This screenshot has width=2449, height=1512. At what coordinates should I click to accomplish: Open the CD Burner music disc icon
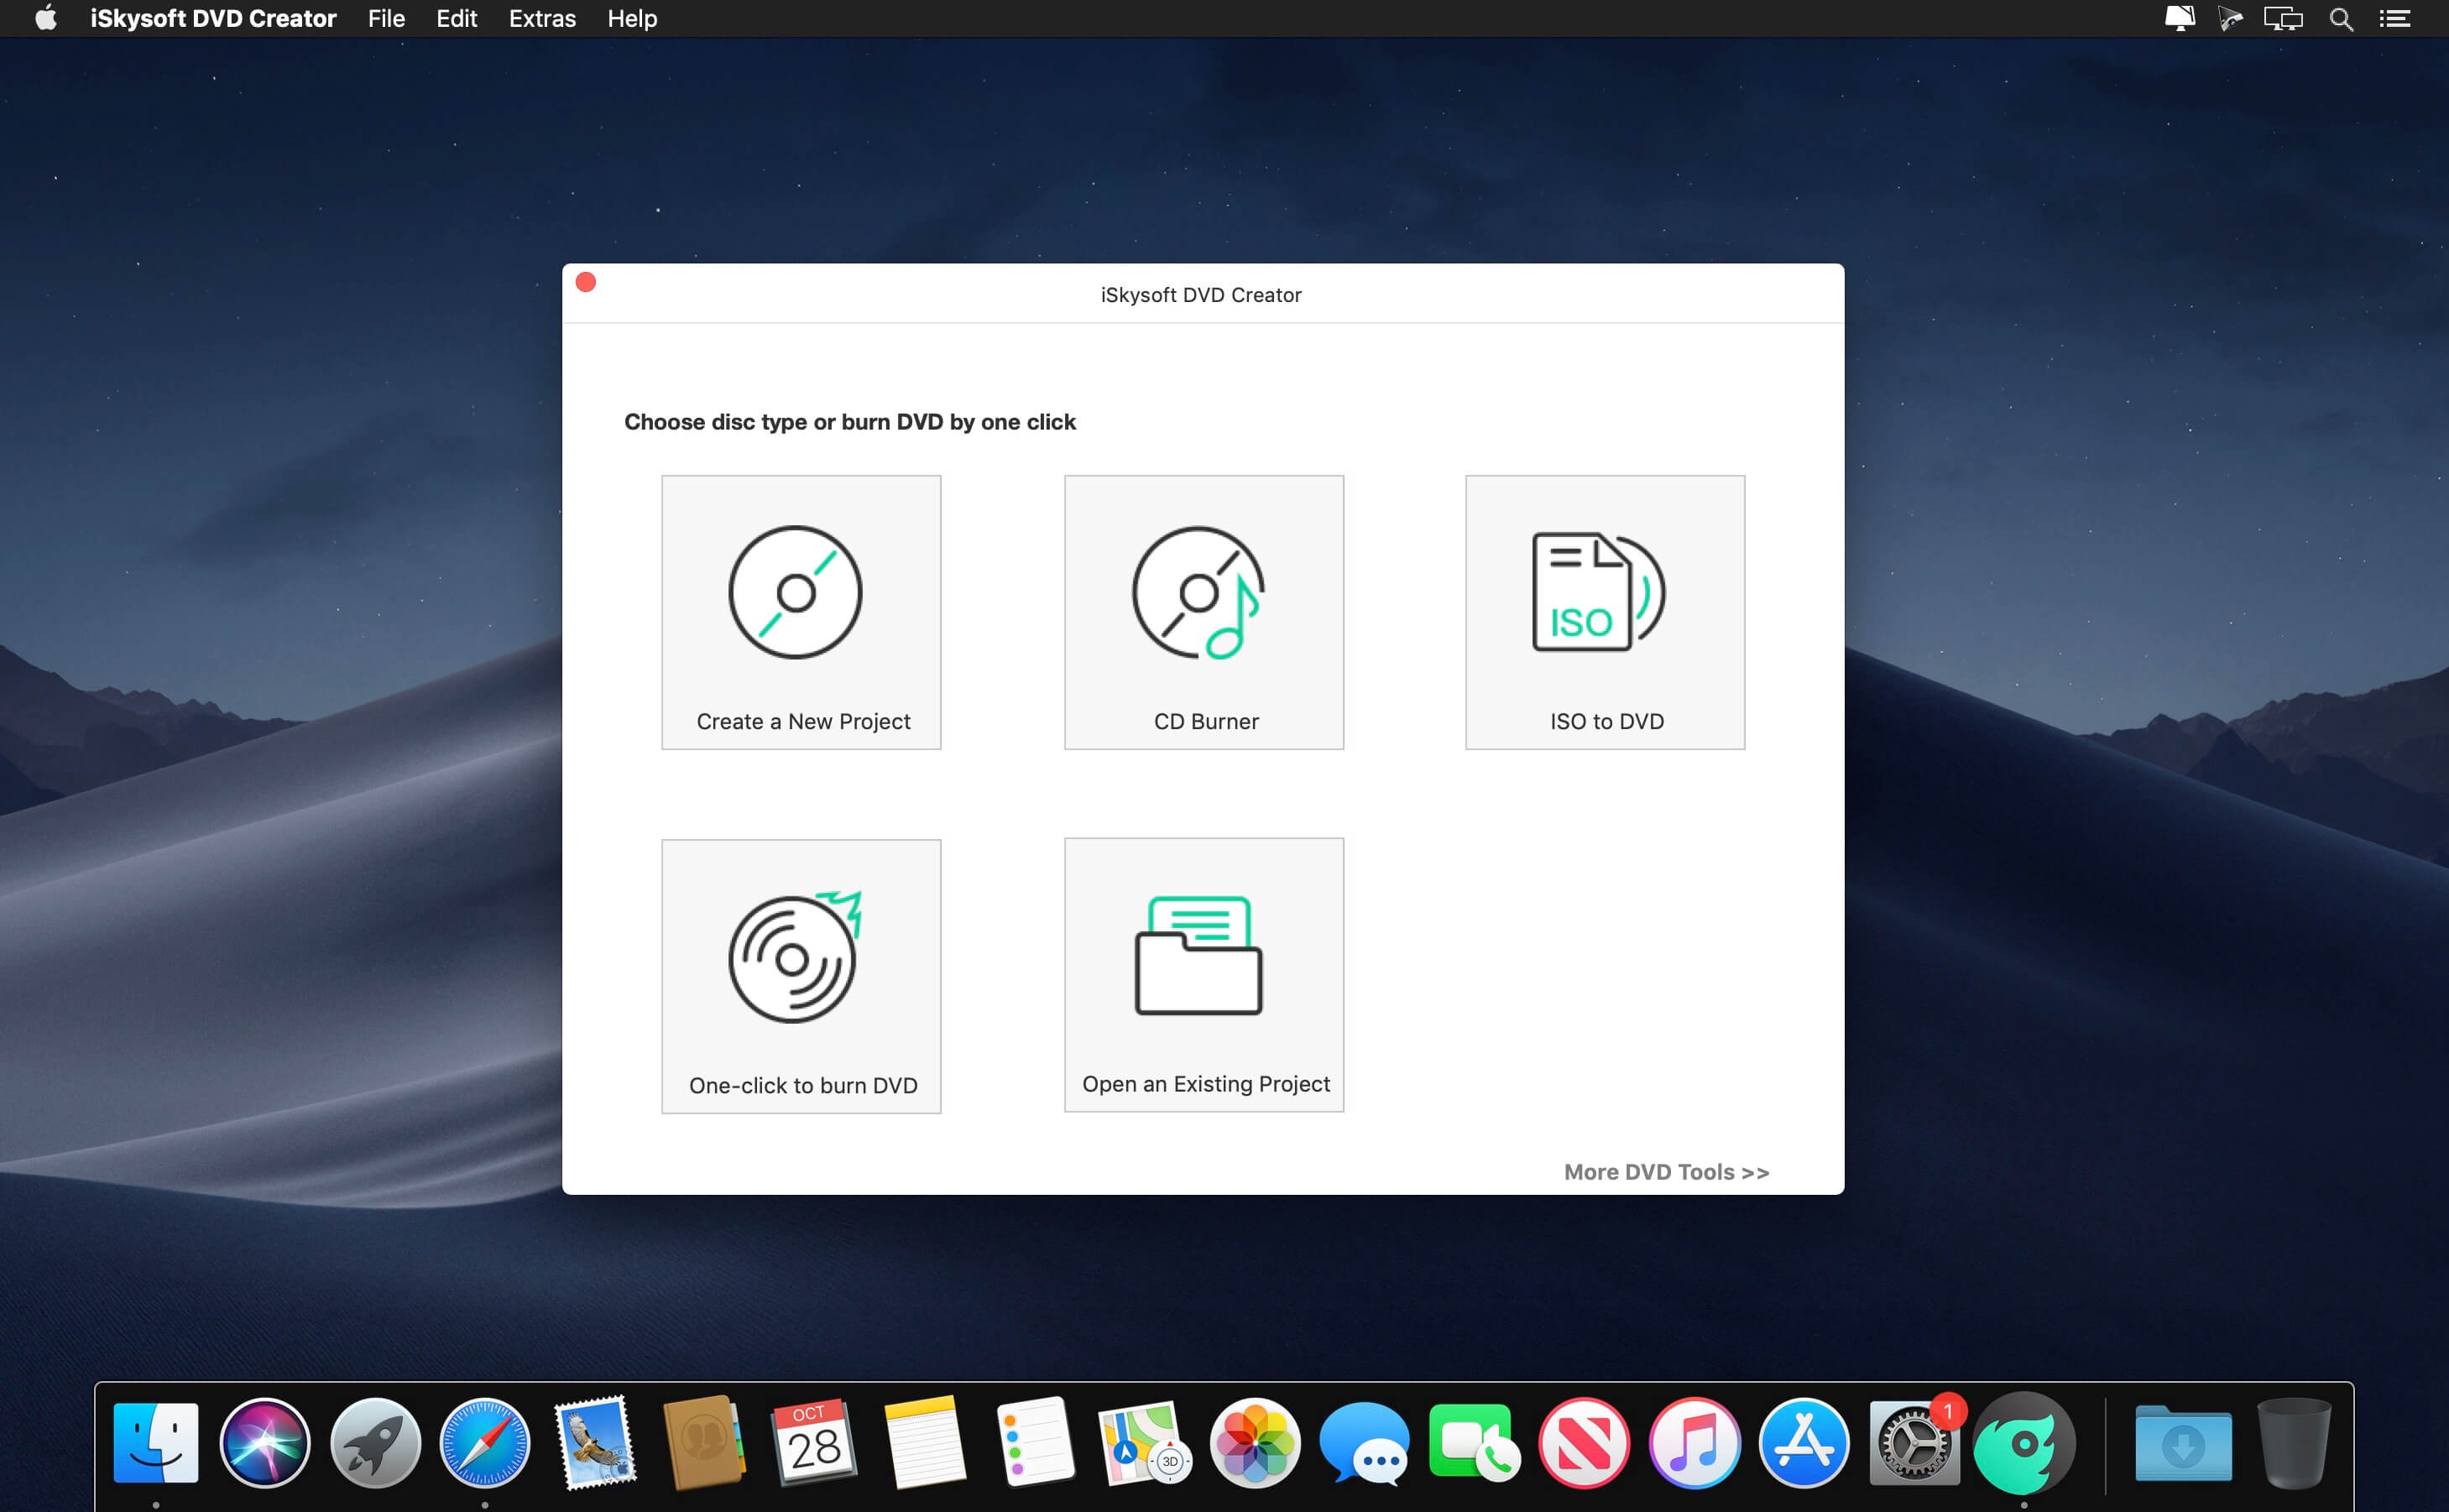(x=1198, y=592)
